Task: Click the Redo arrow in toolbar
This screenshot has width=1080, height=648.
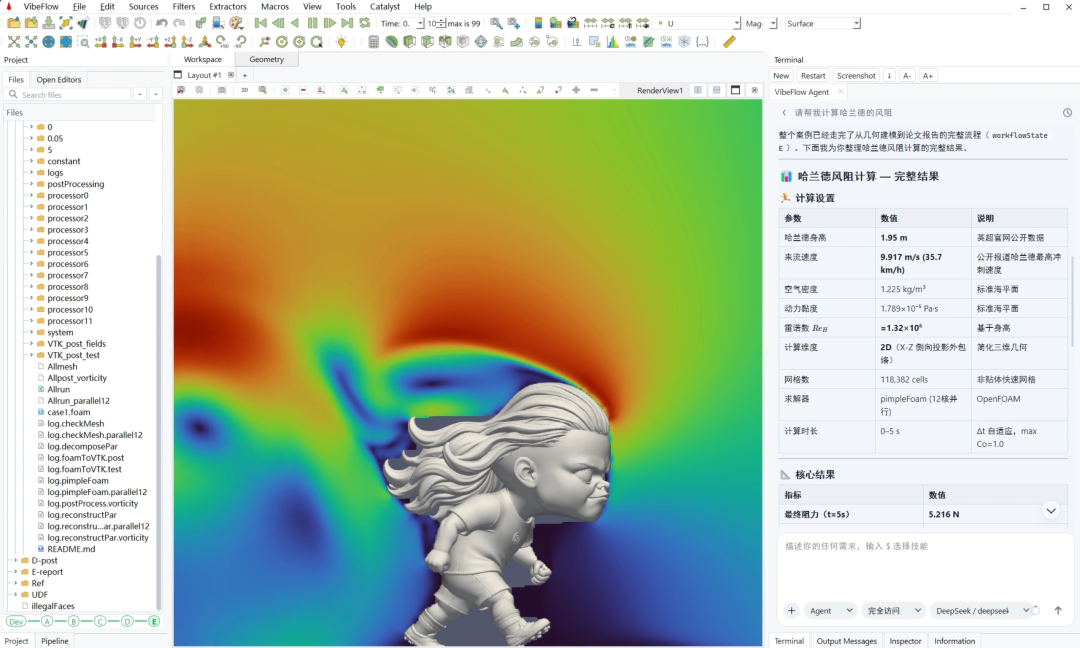Action: coord(179,23)
